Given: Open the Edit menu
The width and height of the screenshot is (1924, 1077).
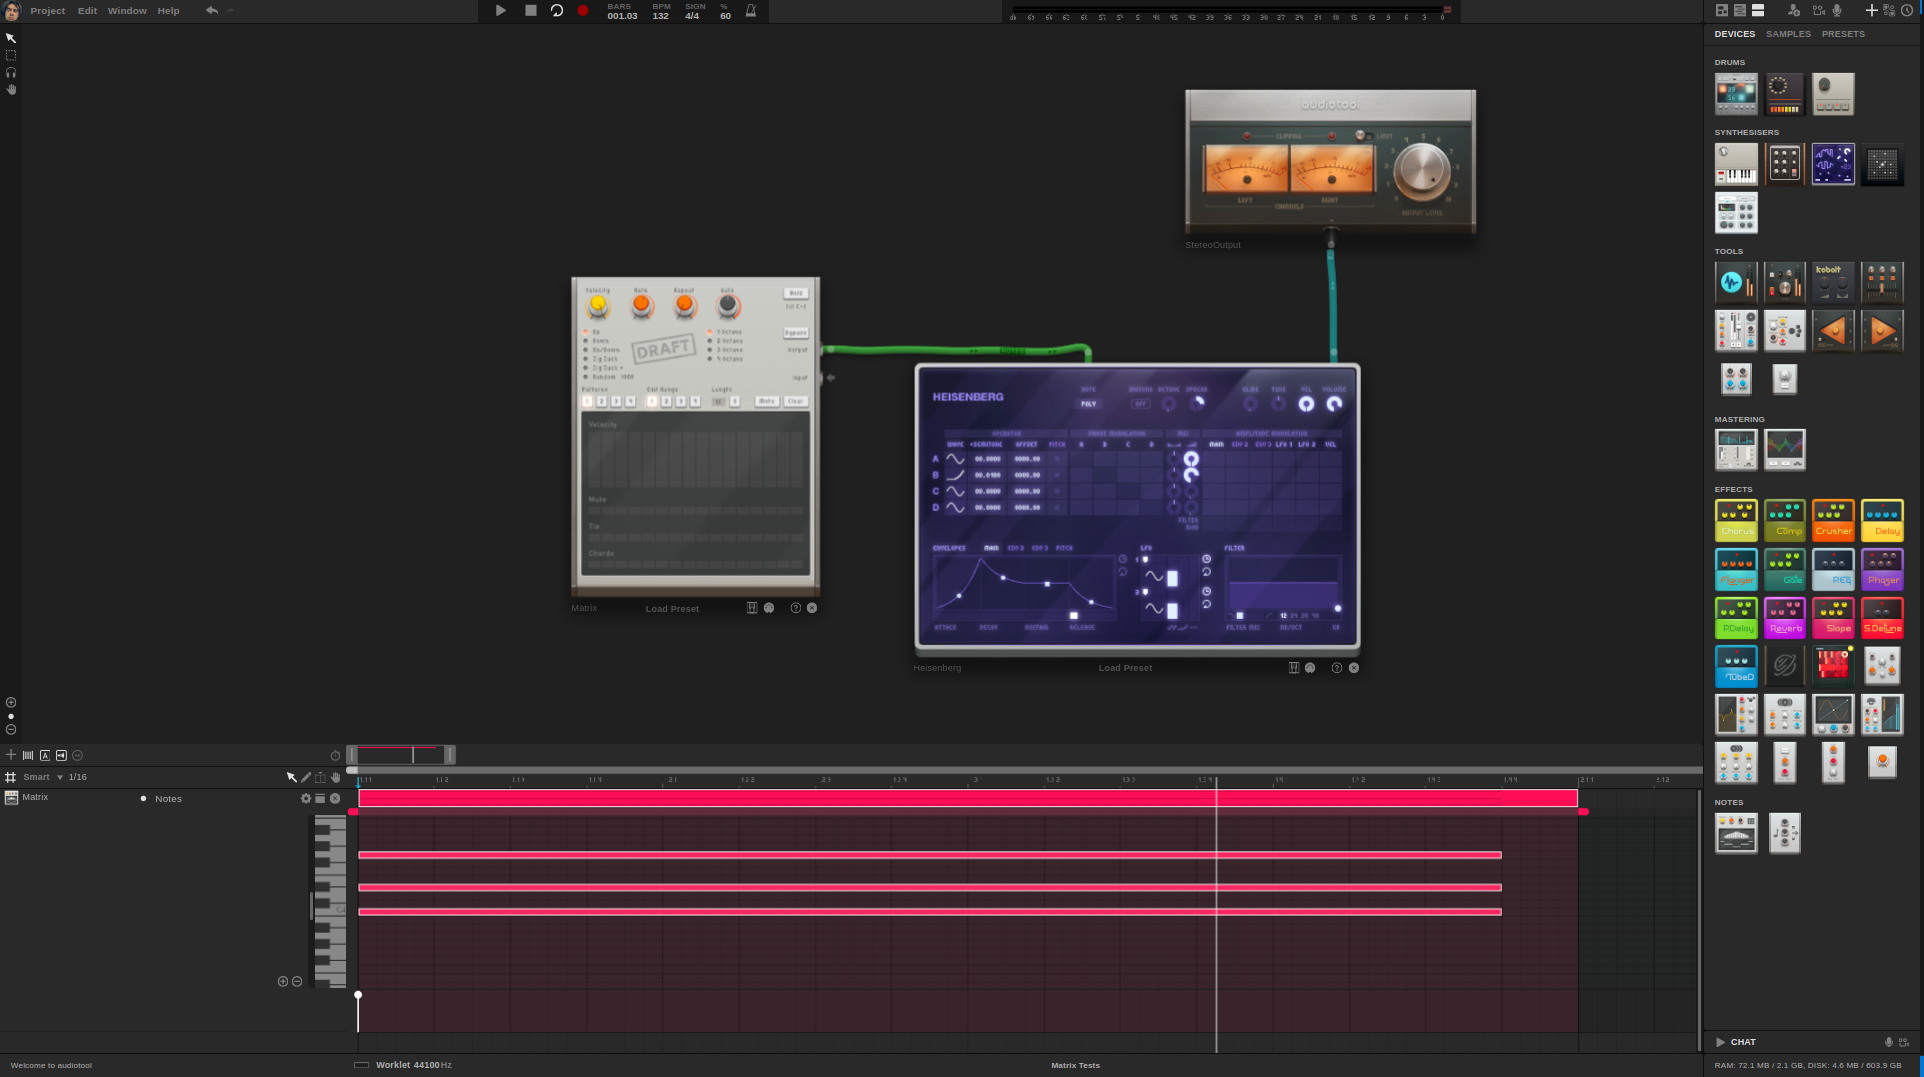Looking at the screenshot, I should click(x=88, y=11).
